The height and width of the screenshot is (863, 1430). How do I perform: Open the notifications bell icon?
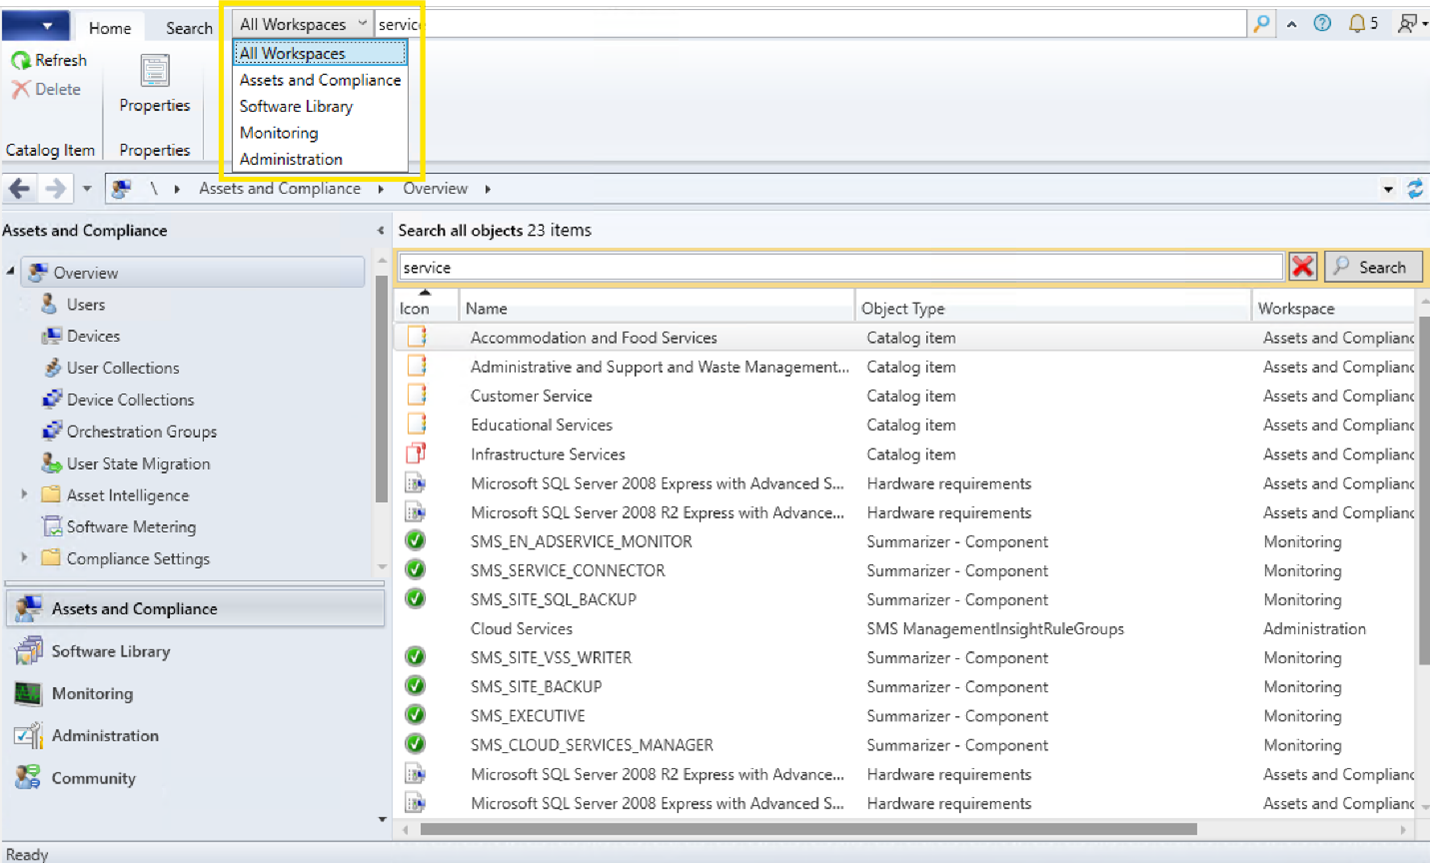pos(1356,24)
